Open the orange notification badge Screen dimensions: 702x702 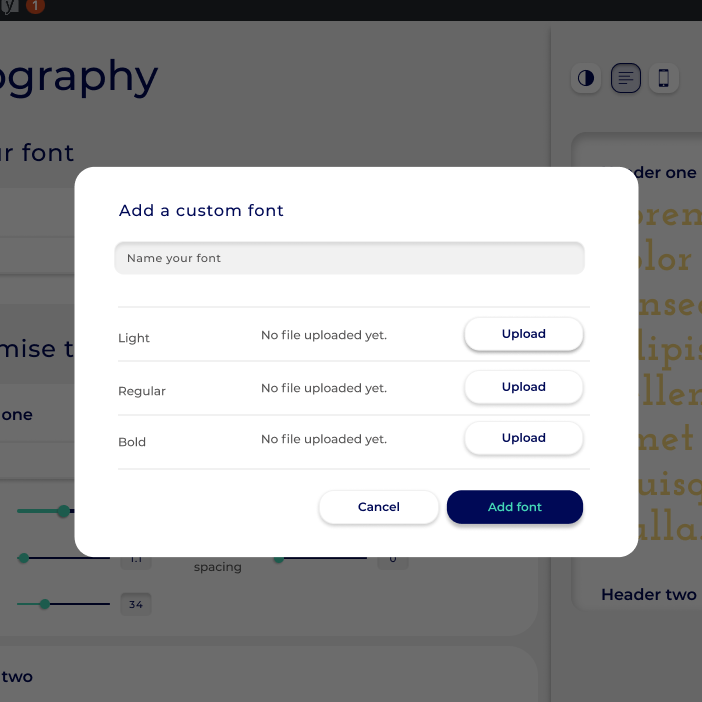click(x=35, y=6)
